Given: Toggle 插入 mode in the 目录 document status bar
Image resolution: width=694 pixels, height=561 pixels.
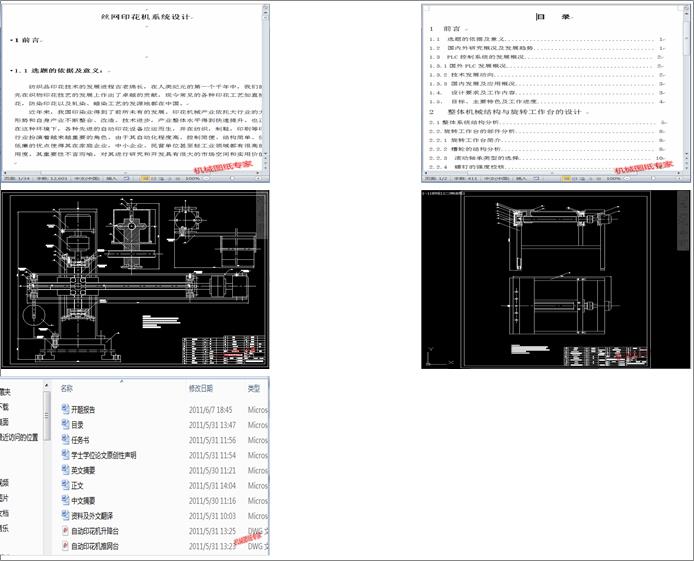Looking at the screenshot, I should click(x=521, y=178).
